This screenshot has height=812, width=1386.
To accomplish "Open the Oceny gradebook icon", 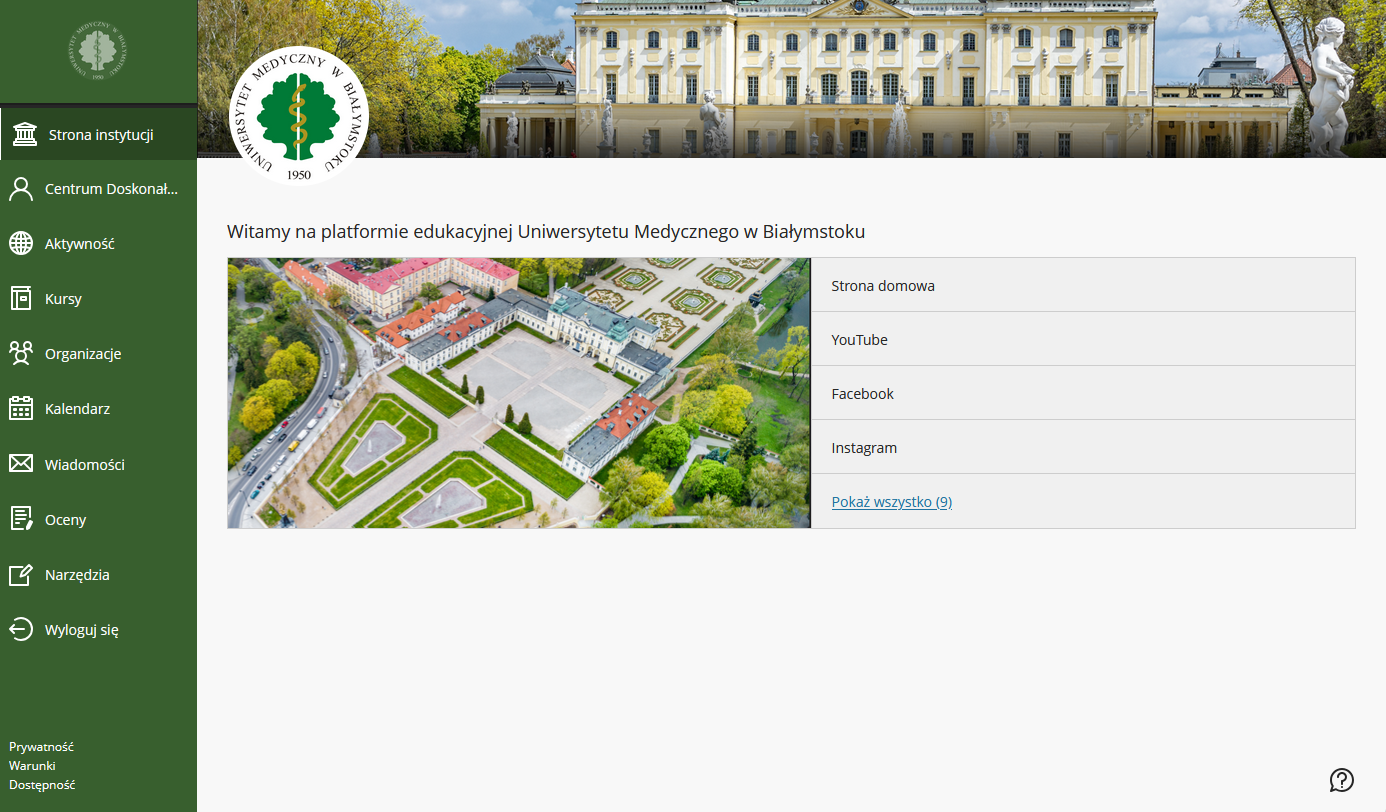I will (21, 519).
